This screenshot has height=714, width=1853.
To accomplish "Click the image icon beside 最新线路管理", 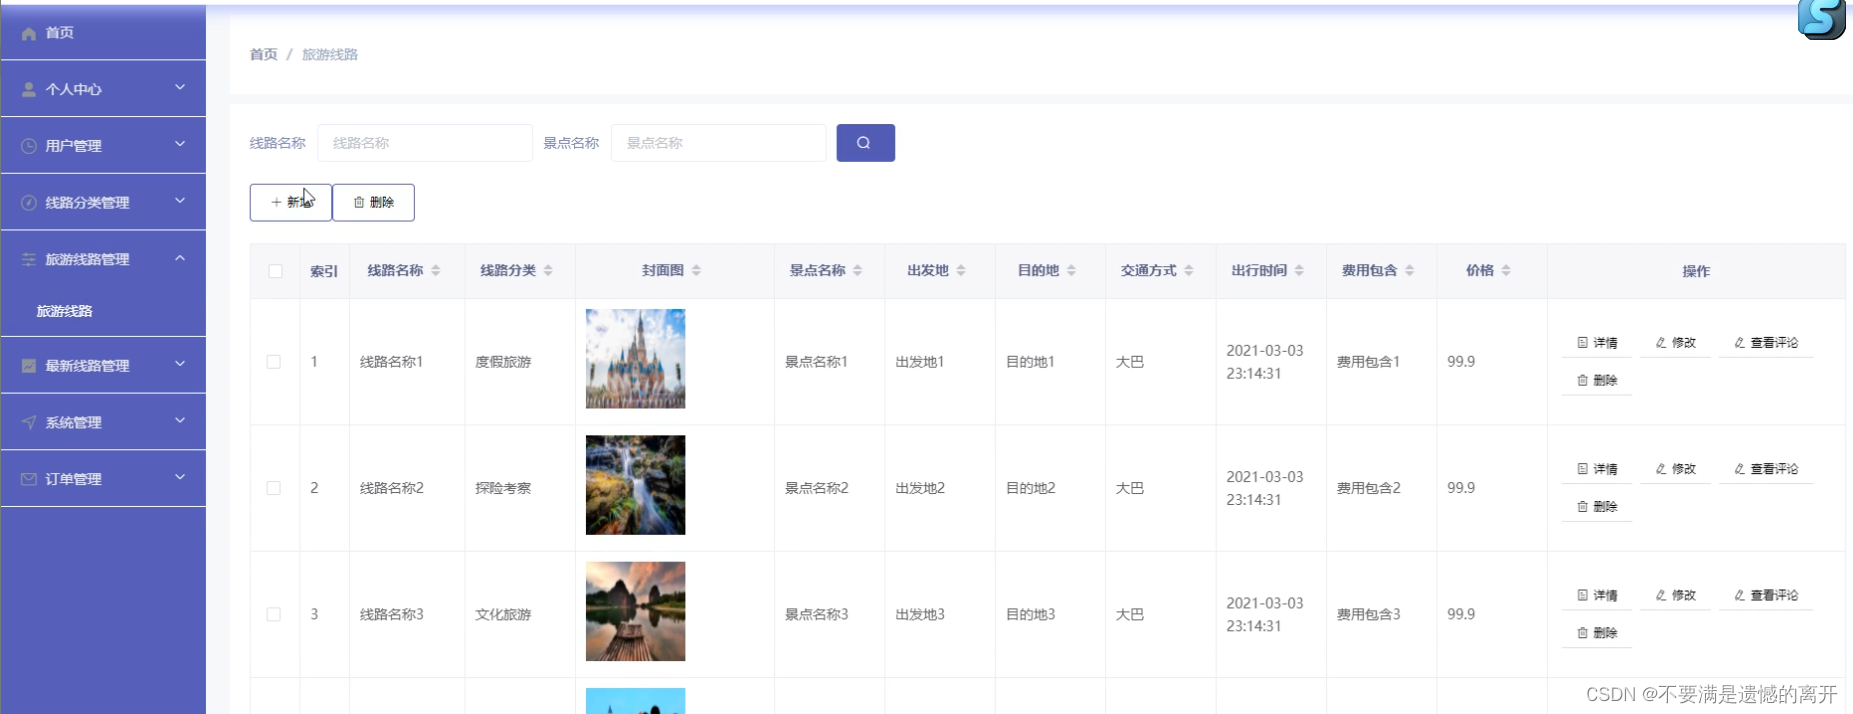I will [29, 366].
